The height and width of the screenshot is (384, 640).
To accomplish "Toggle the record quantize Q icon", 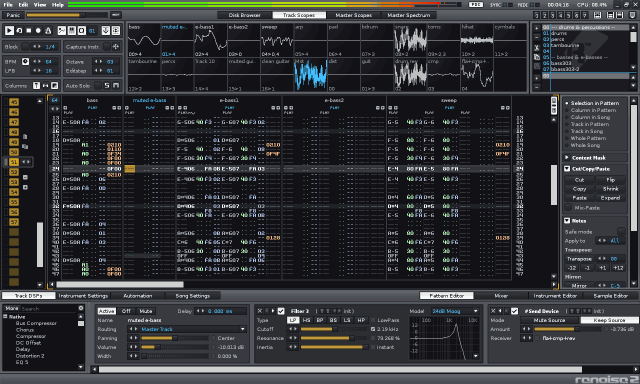I will coord(81,31).
